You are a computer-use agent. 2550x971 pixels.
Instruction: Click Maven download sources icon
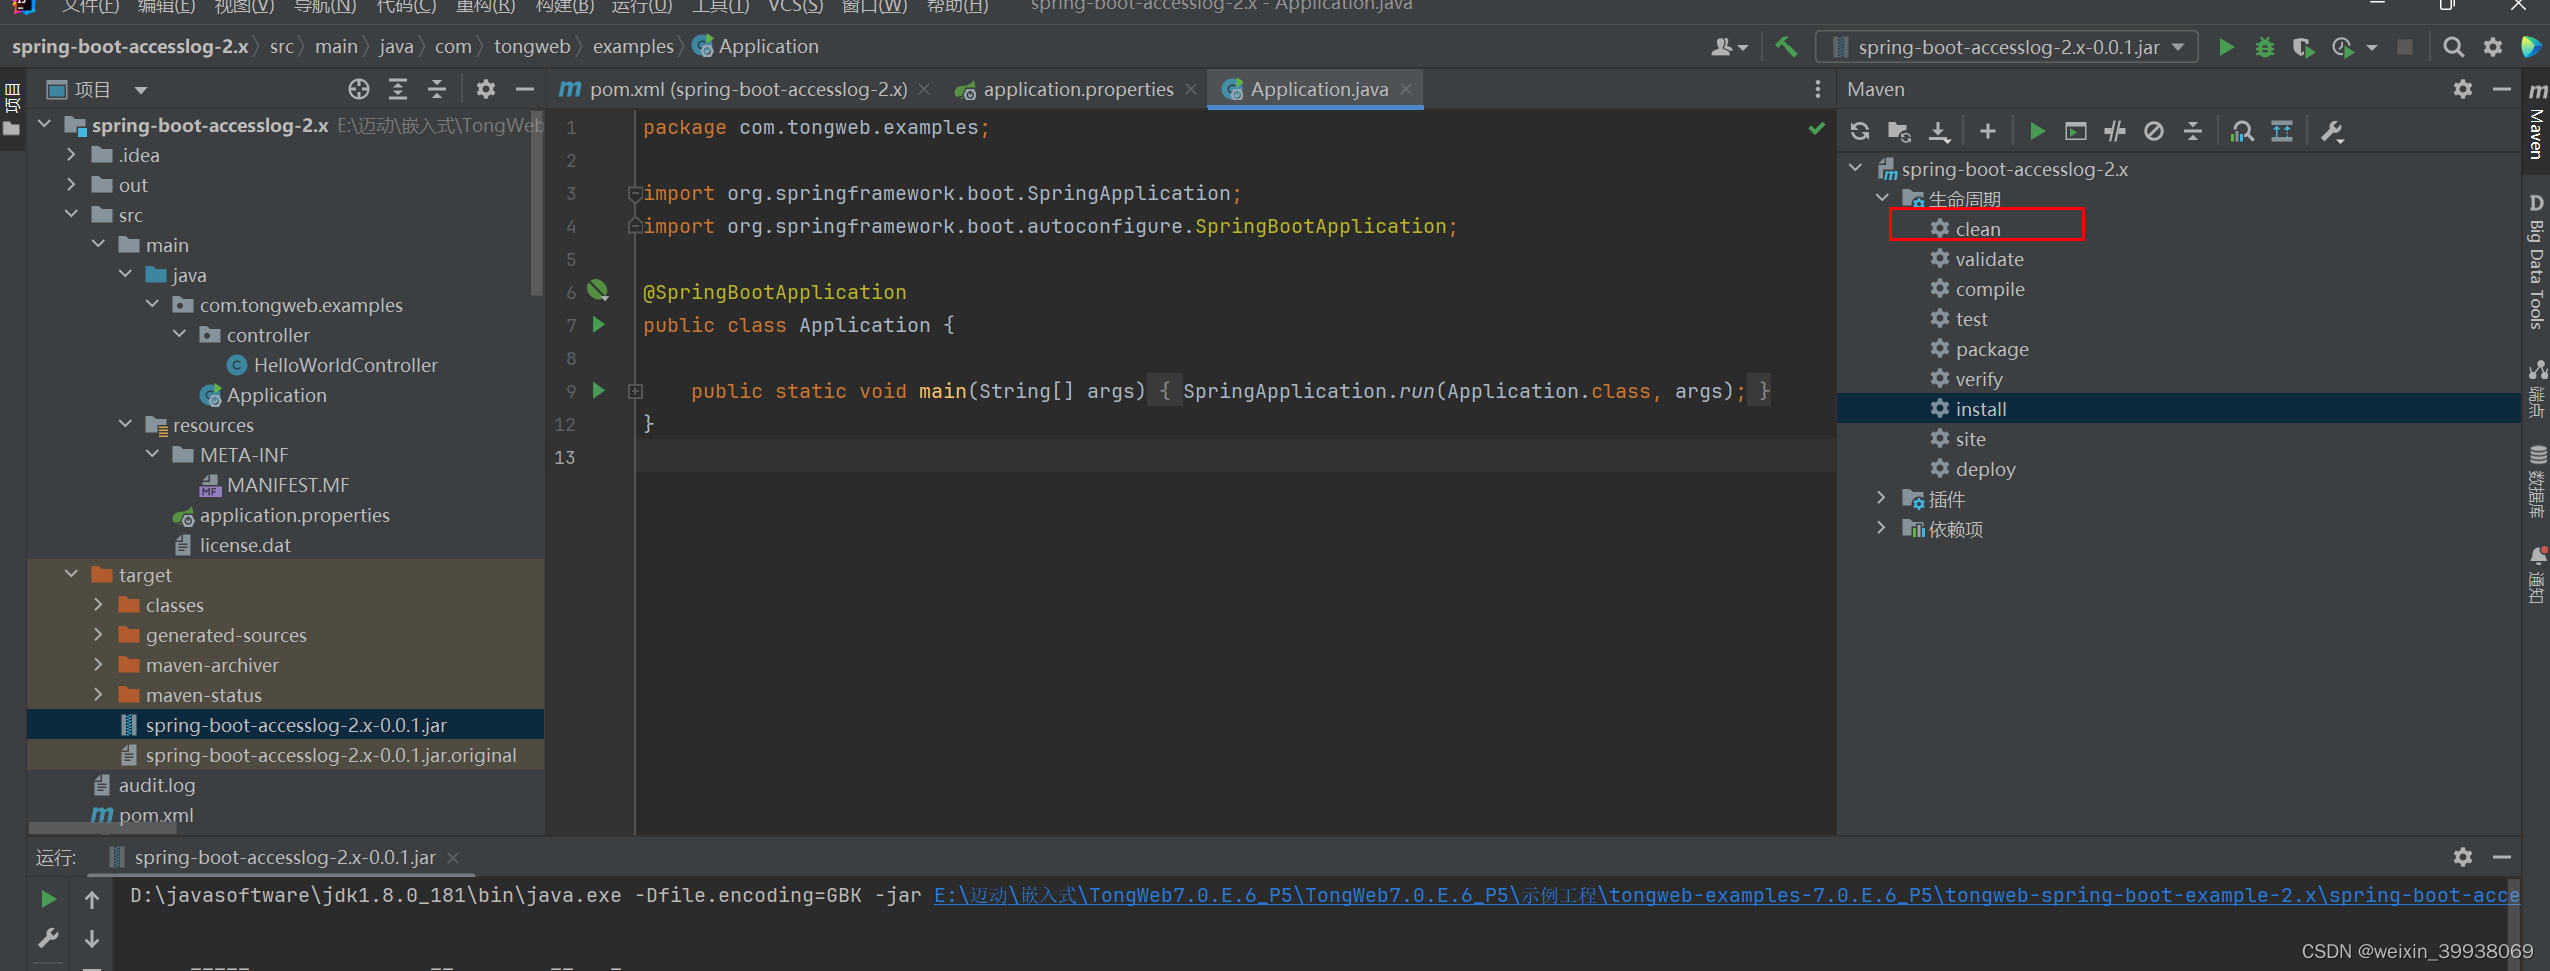click(1939, 131)
